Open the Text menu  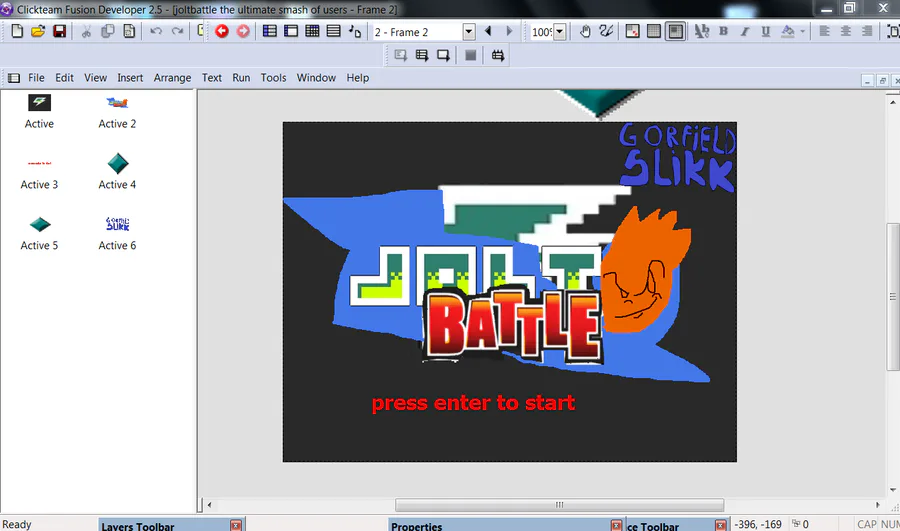212,77
